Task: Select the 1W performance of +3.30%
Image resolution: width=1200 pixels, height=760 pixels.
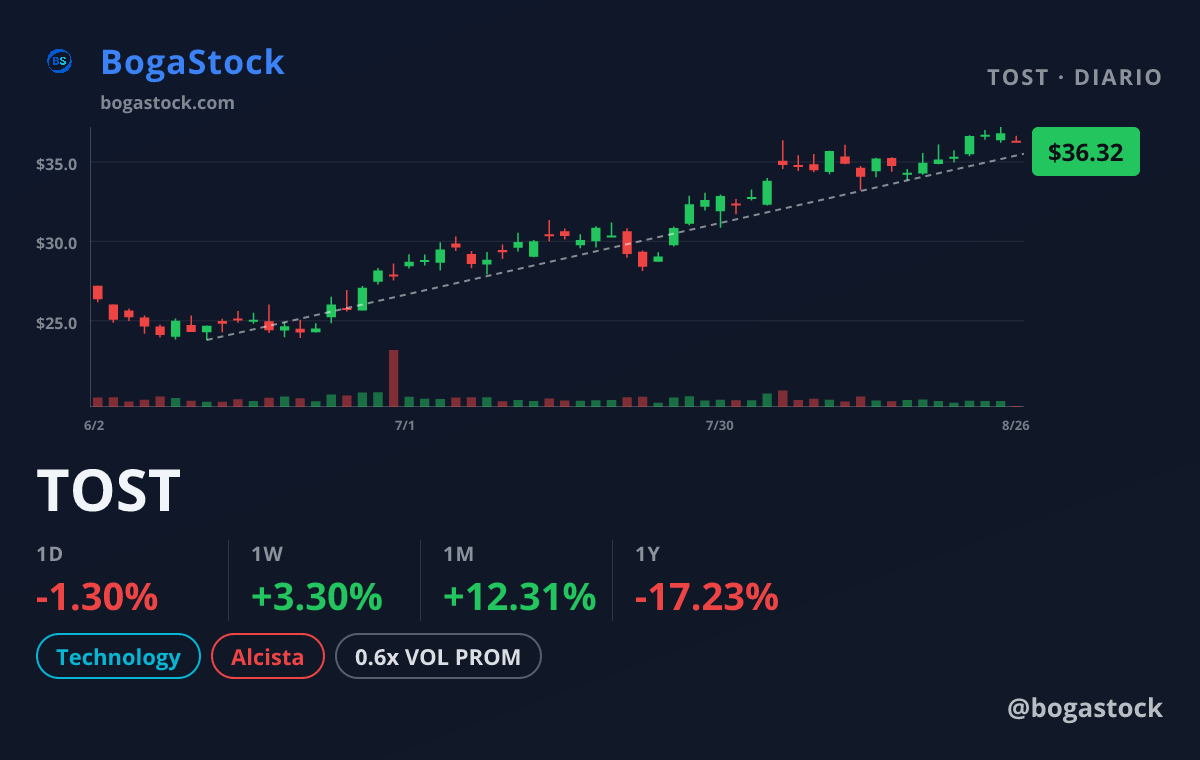Action: click(316, 597)
